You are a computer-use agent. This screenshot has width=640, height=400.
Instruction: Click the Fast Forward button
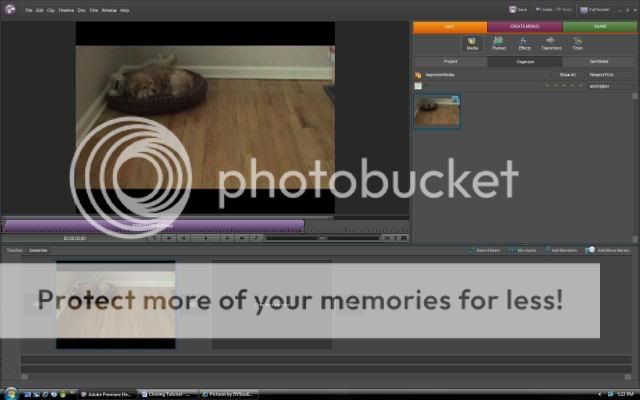[x=242, y=238]
